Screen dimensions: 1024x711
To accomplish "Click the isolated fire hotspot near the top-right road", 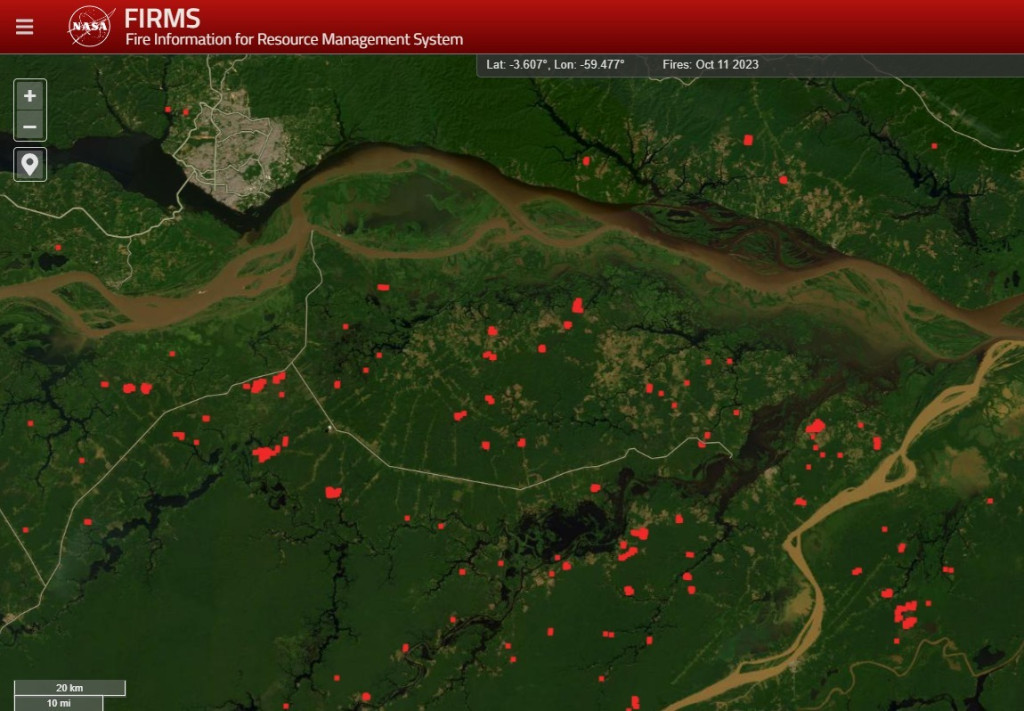I will click(934, 146).
